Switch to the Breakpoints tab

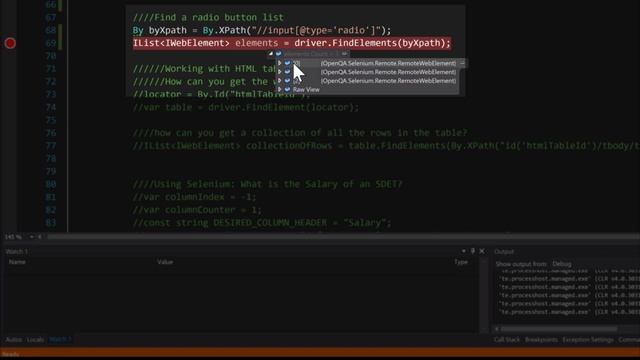541,340
